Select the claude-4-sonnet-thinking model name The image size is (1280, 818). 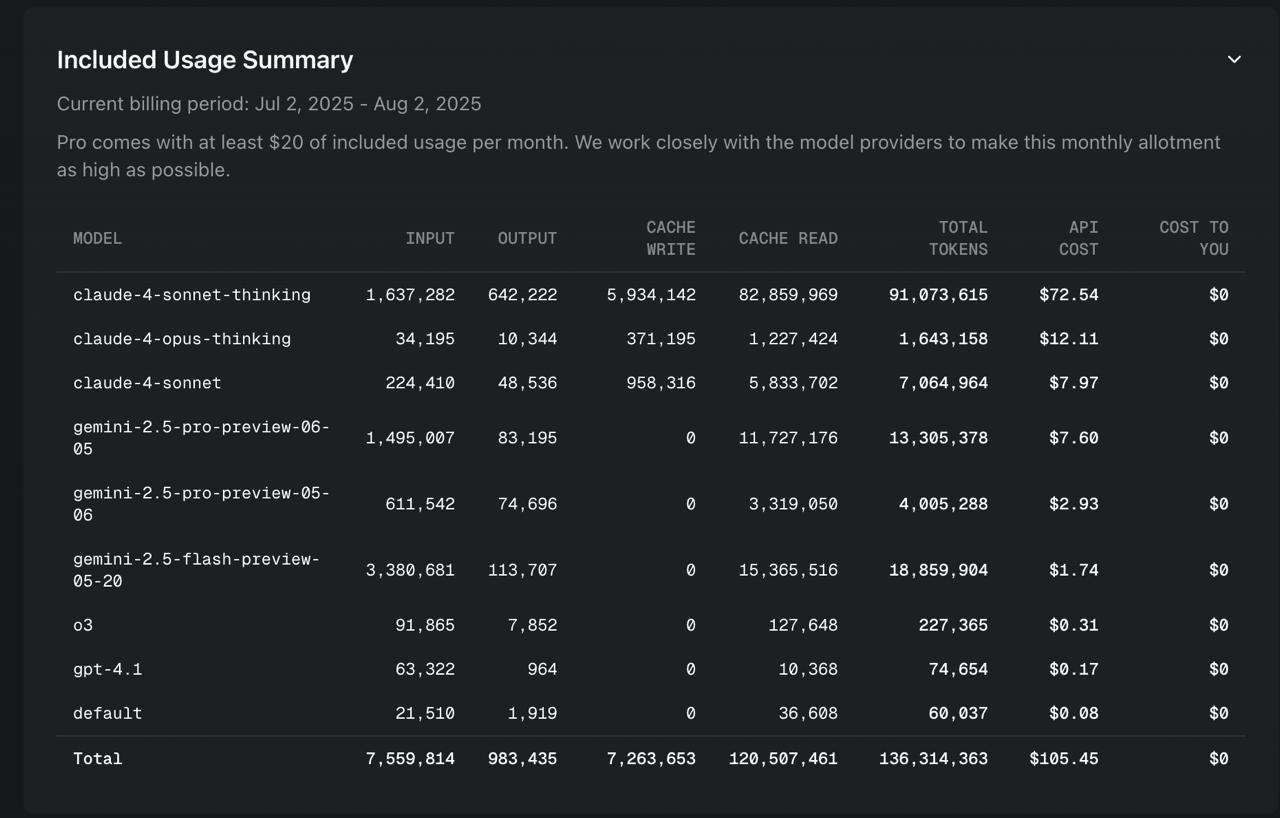click(x=192, y=295)
